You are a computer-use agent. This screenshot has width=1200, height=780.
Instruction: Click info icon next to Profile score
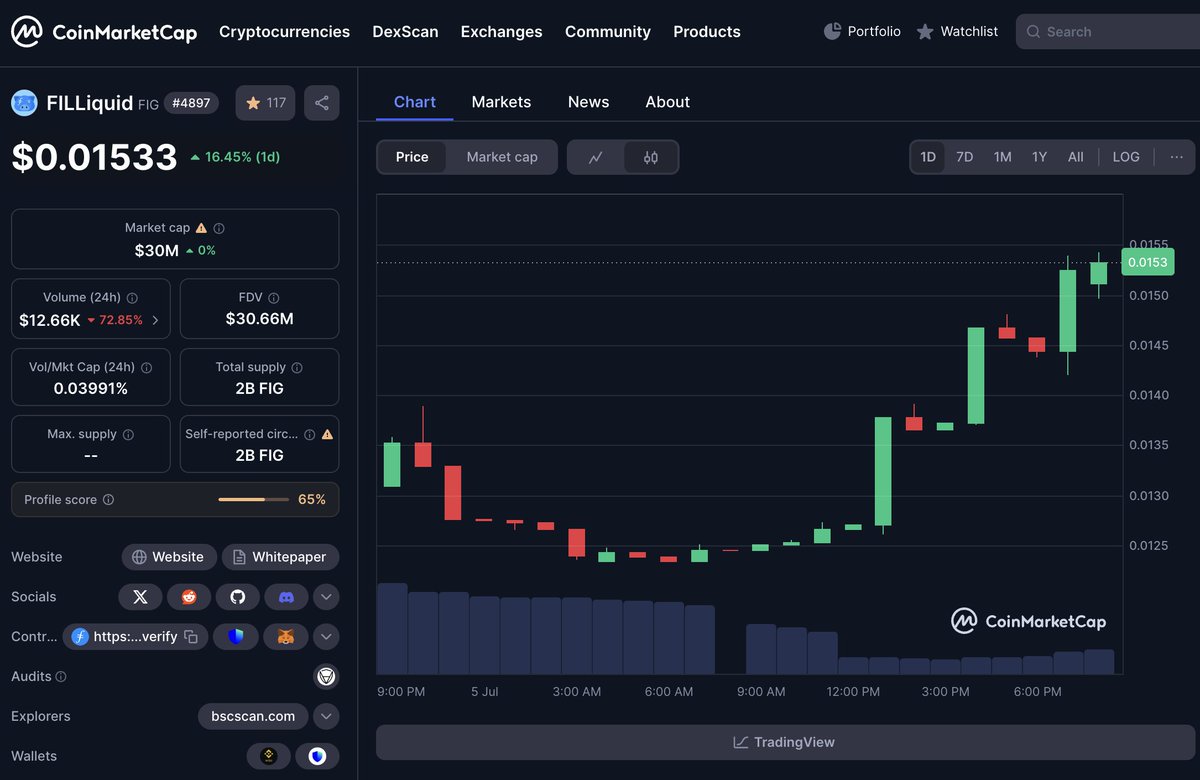(108, 499)
